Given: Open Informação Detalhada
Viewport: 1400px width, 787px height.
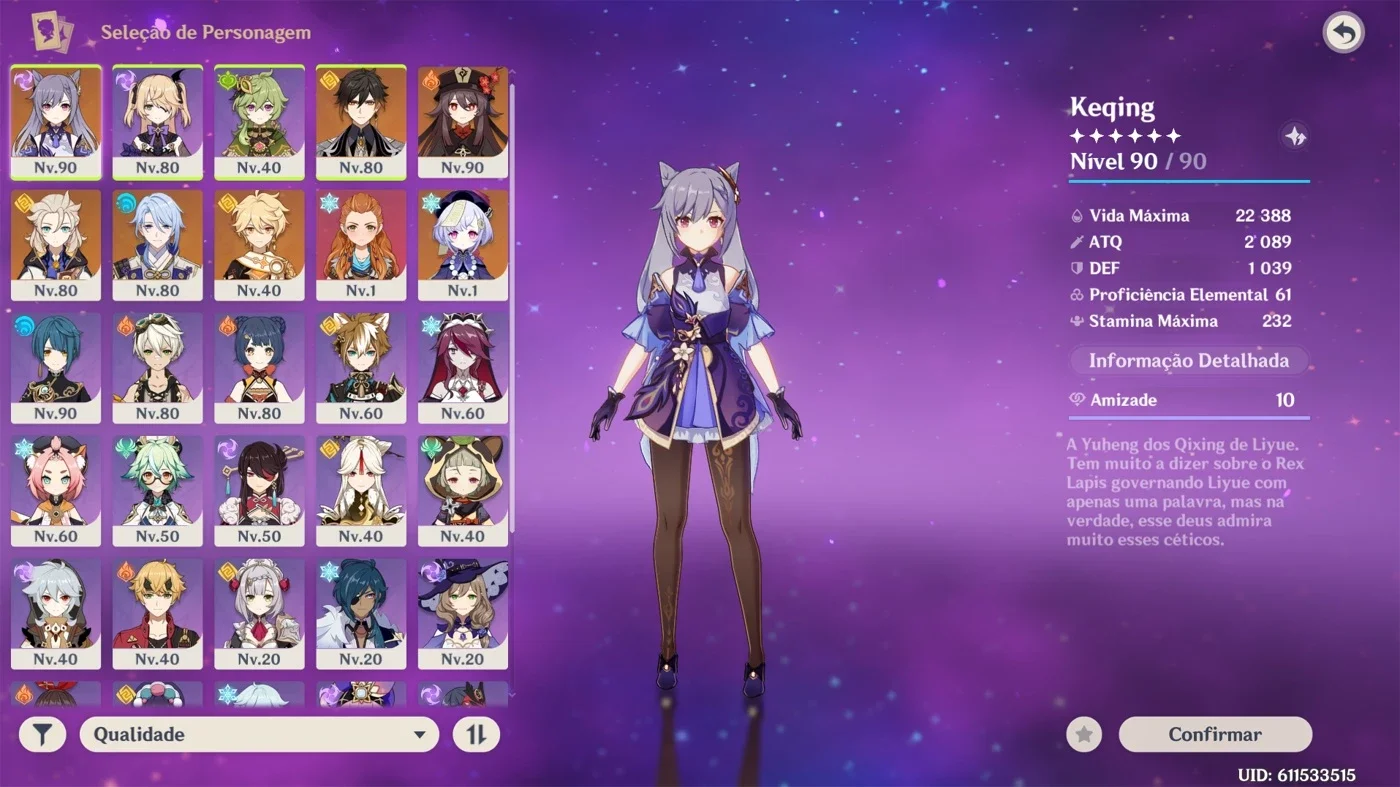Looking at the screenshot, I should click(x=1189, y=361).
